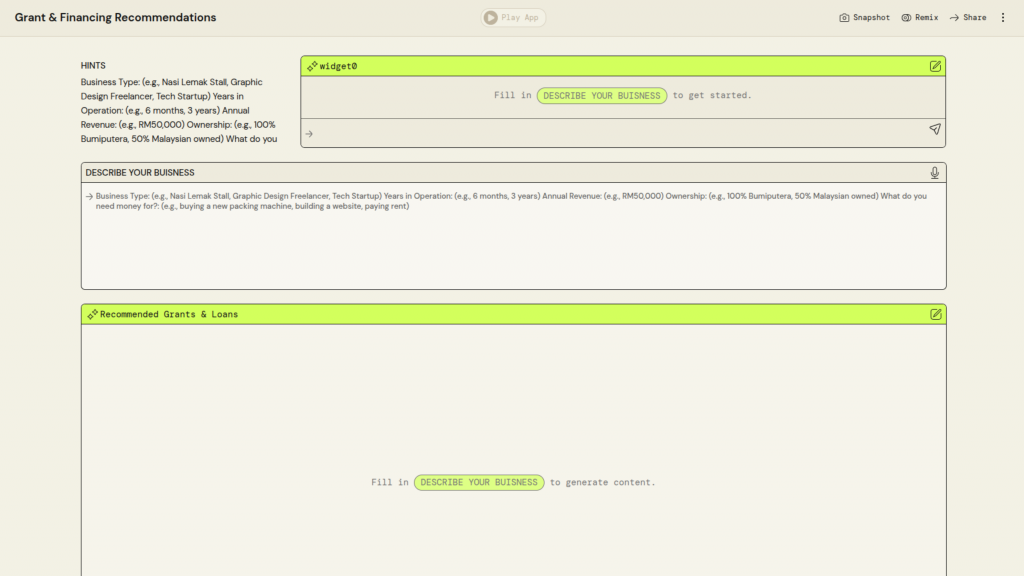1024x576 pixels.
Task: Edit widget0 using its pencil icon
Action: (x=935, y=66)
